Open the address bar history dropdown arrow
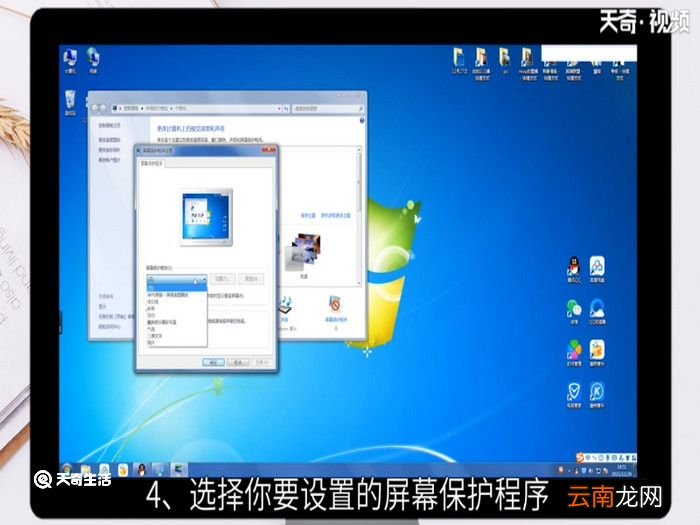 tap(279, 108)
